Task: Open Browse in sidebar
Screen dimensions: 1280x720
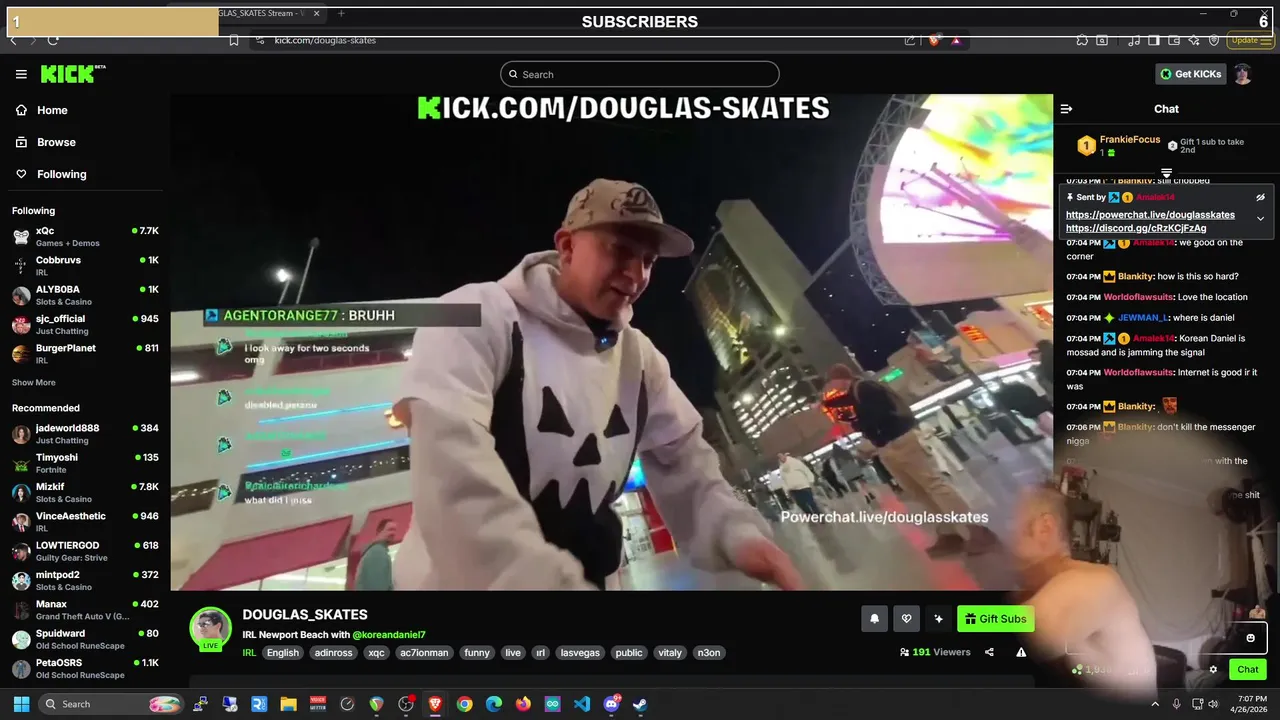Action: (85, 142)
